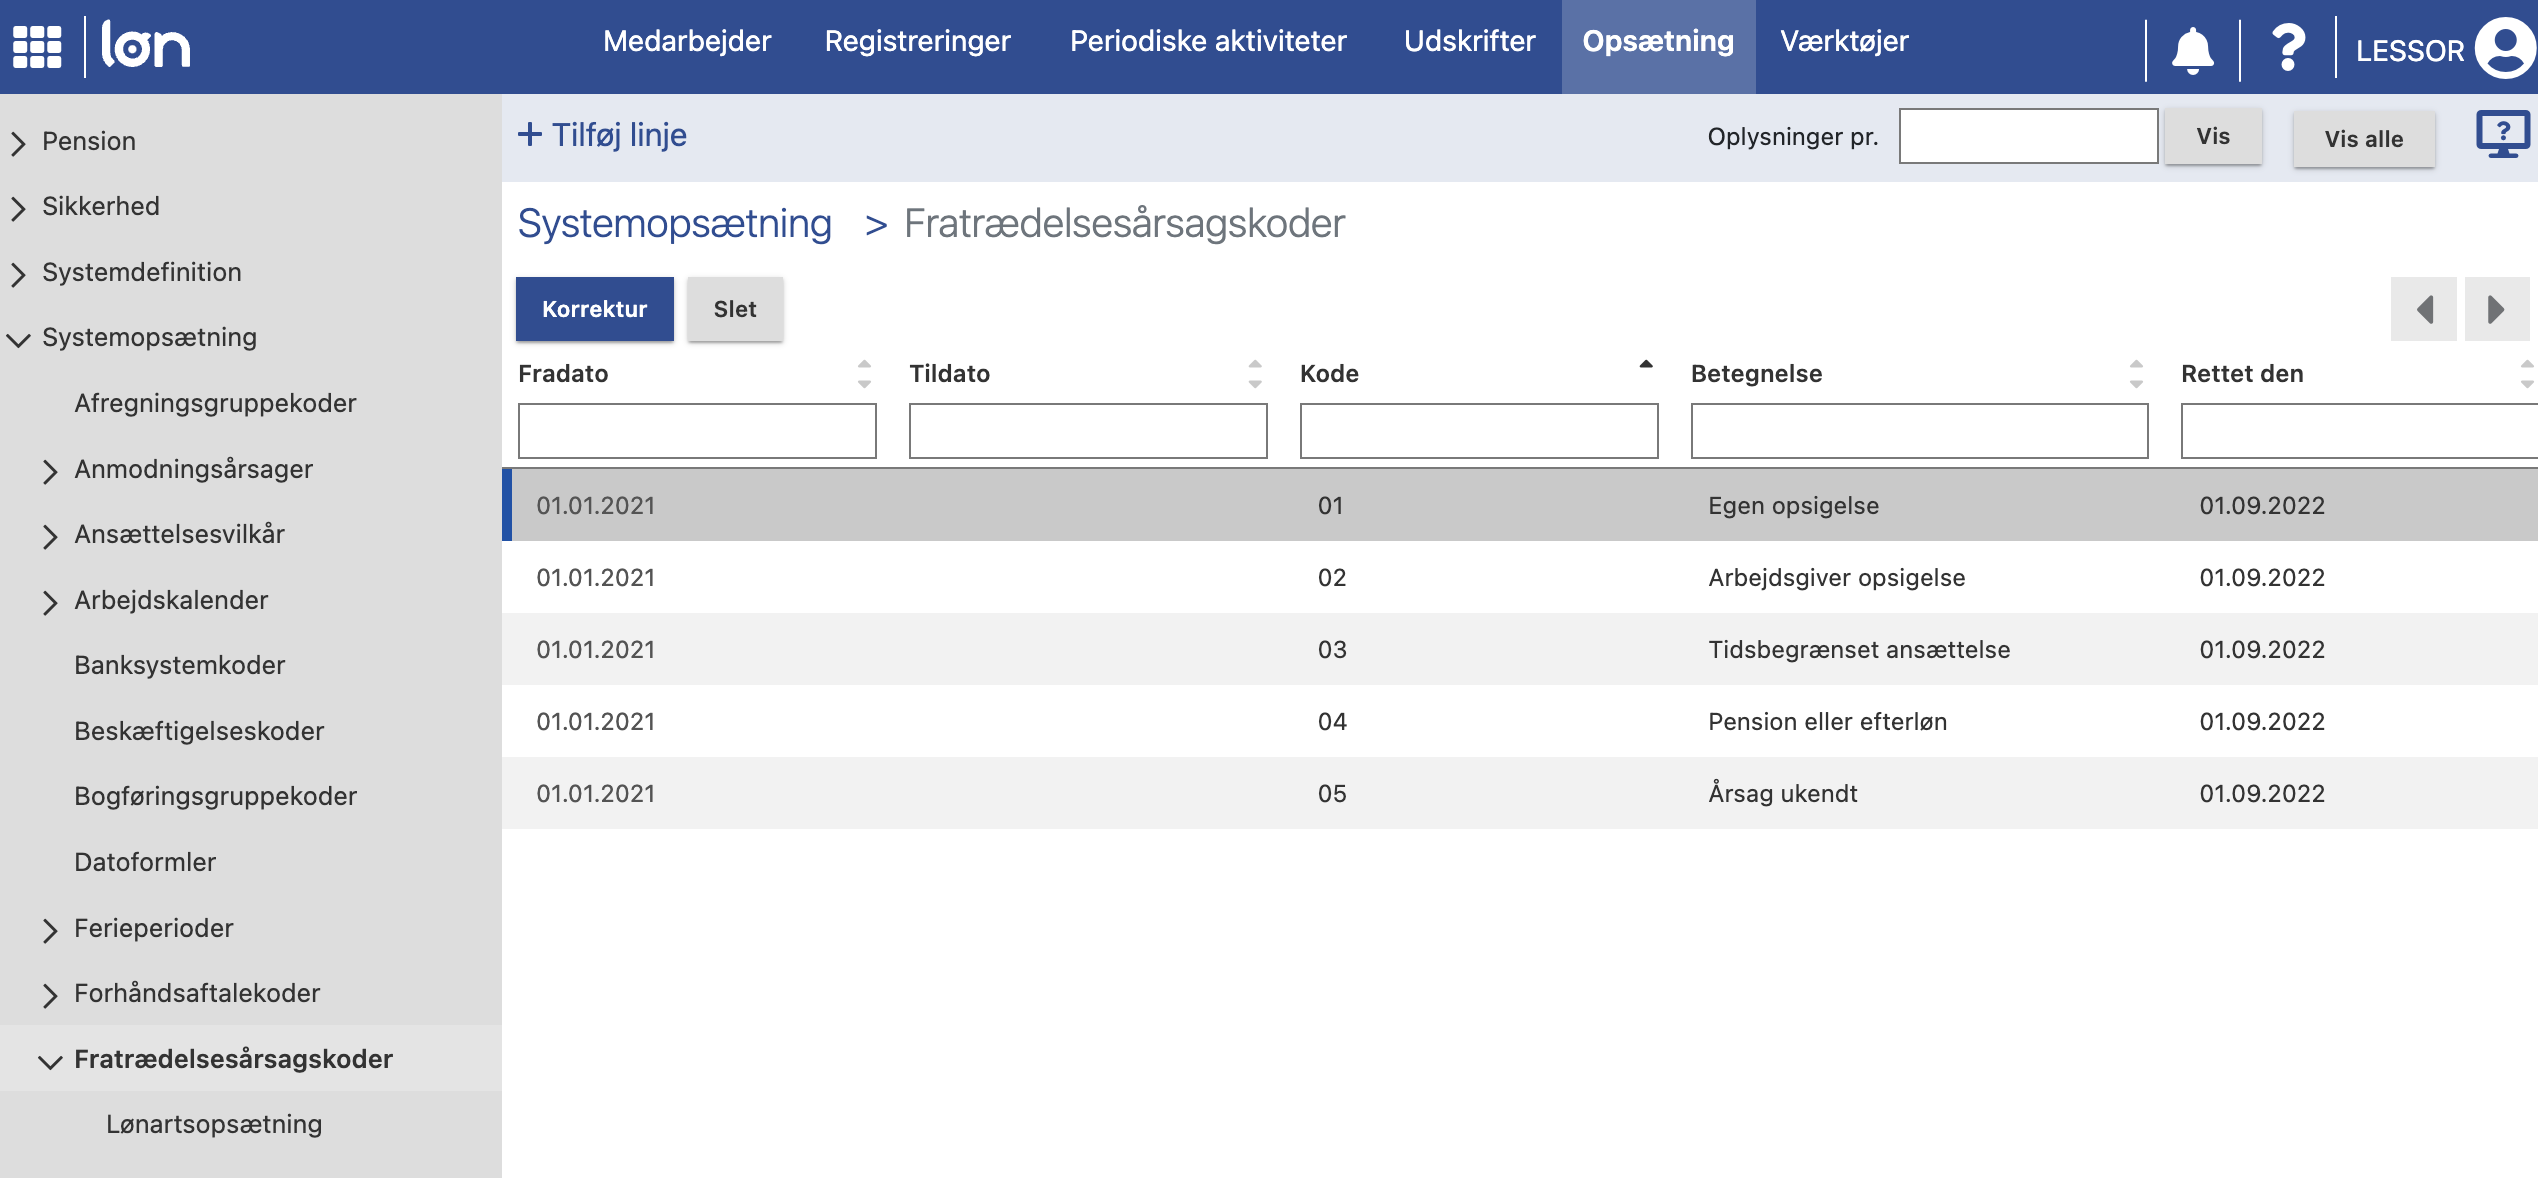This screenshot has height=1178, width=2538.
Task: Switch to the Medarbejder menu tab
Action: click(687, 41)
